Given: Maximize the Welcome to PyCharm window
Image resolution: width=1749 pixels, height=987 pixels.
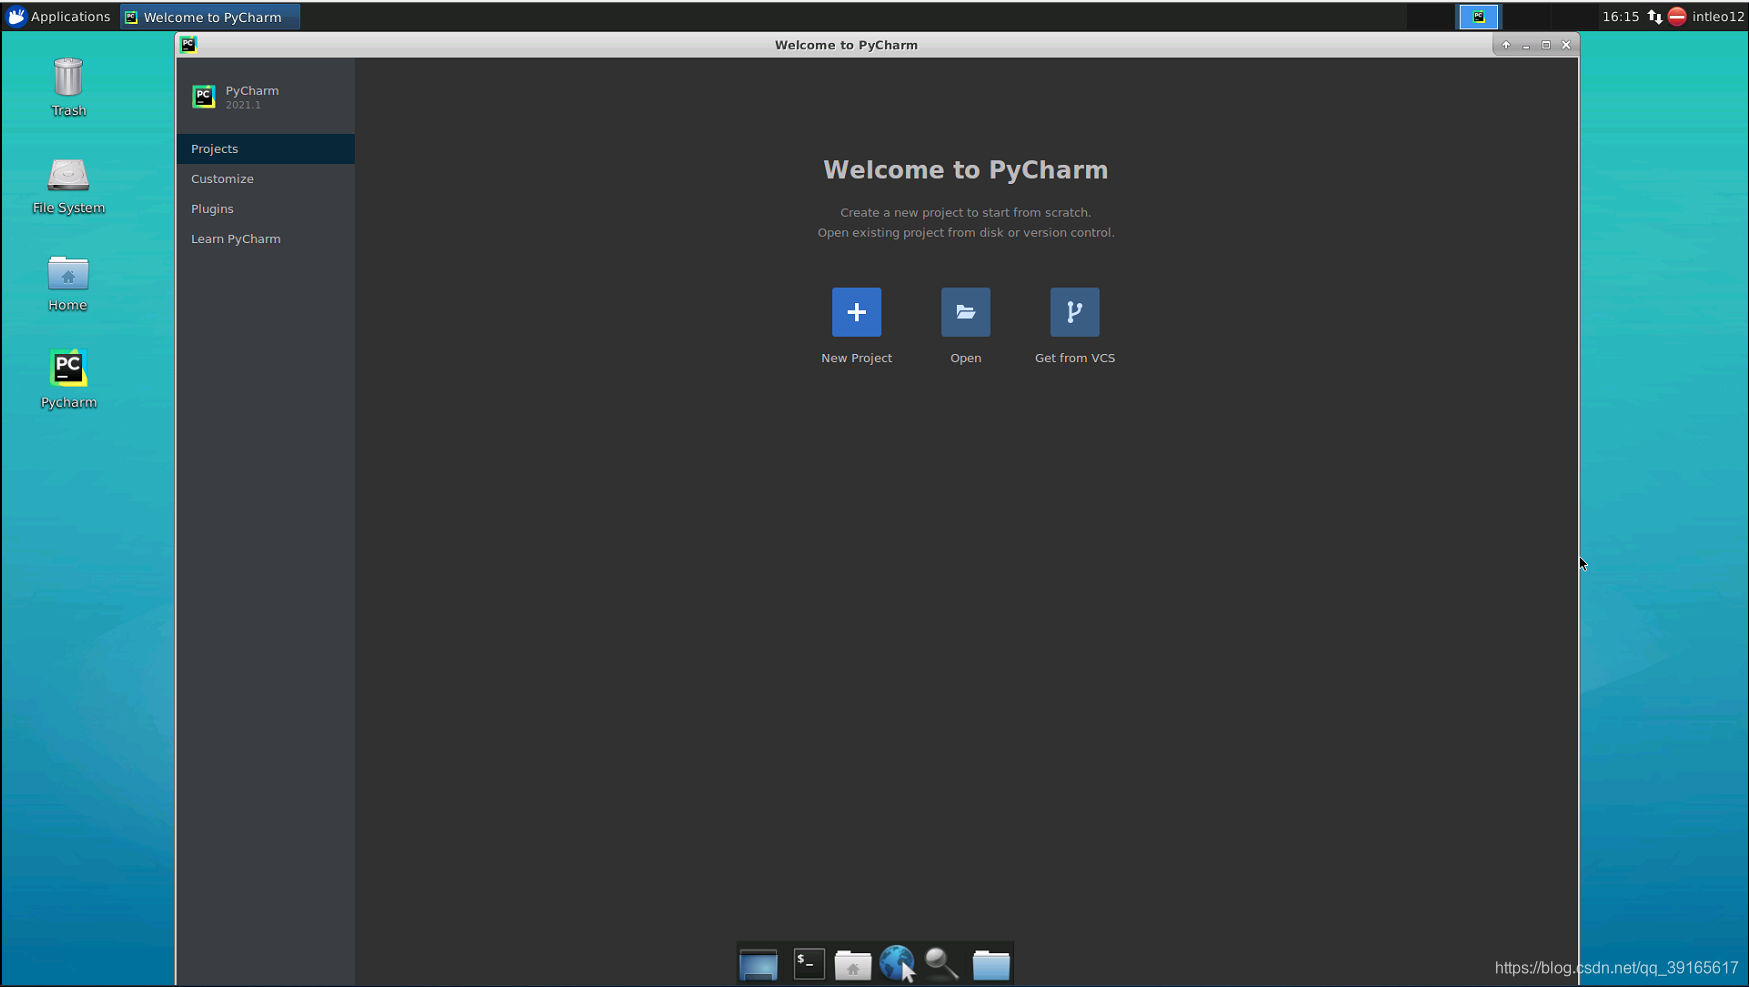Looking at the screenshot, I should pyautogui.click(x=1545, y=45).
